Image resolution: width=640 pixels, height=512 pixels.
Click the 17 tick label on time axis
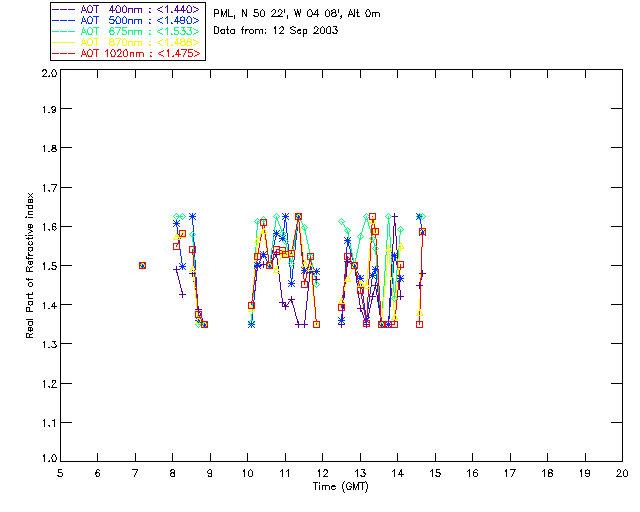pyautogui.click(x=510, y=473)
